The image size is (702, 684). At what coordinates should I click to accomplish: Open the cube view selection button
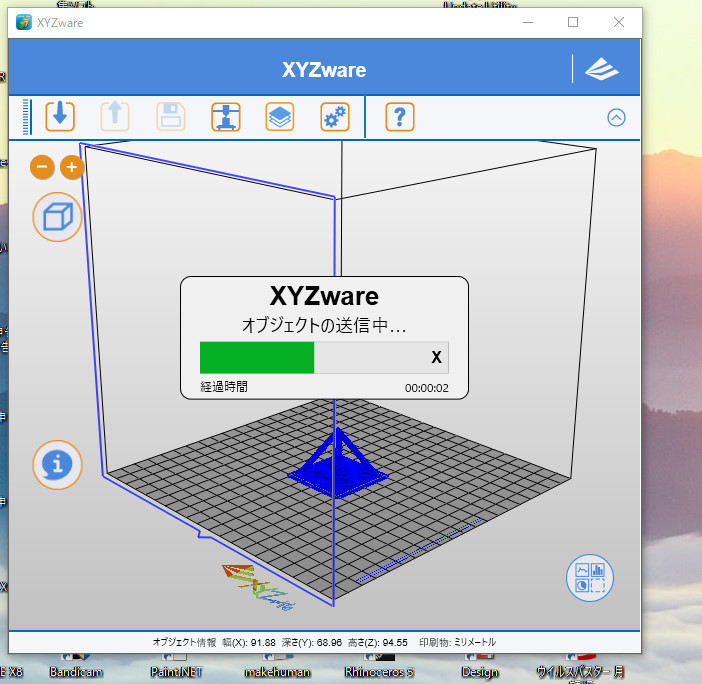click(x=57, y=217)
